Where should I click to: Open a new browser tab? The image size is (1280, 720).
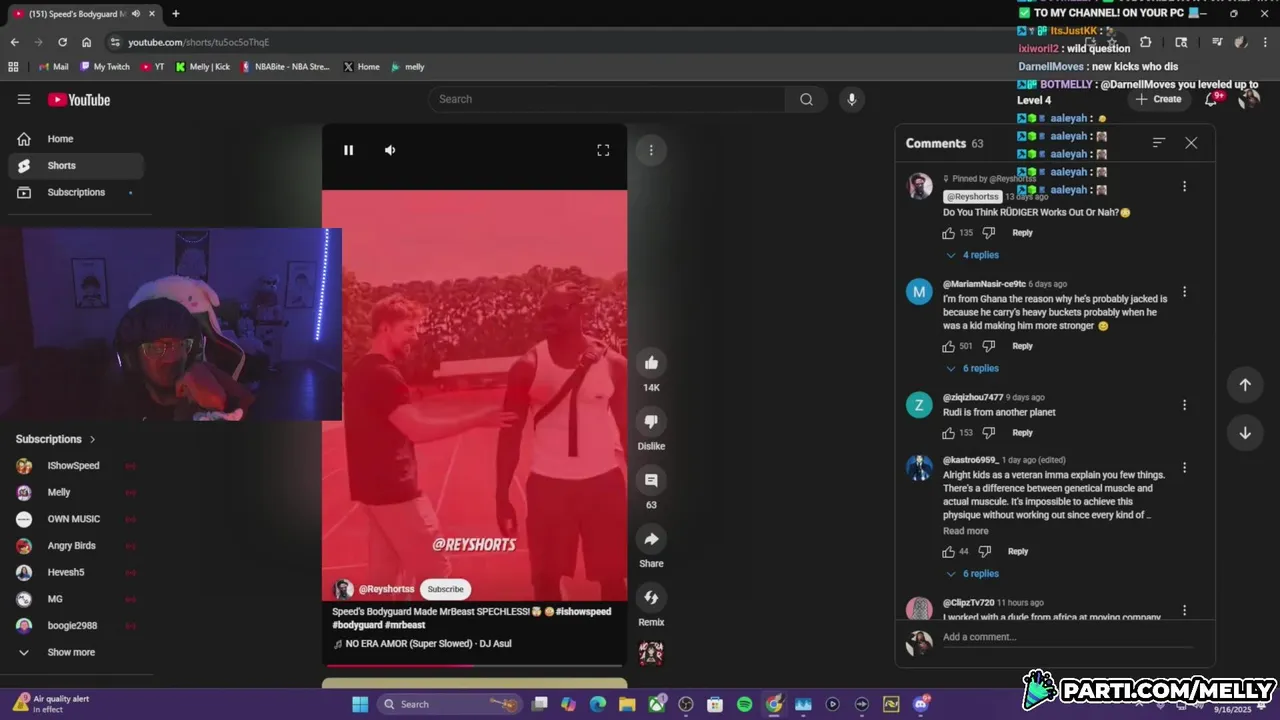(x=176, y=13)
